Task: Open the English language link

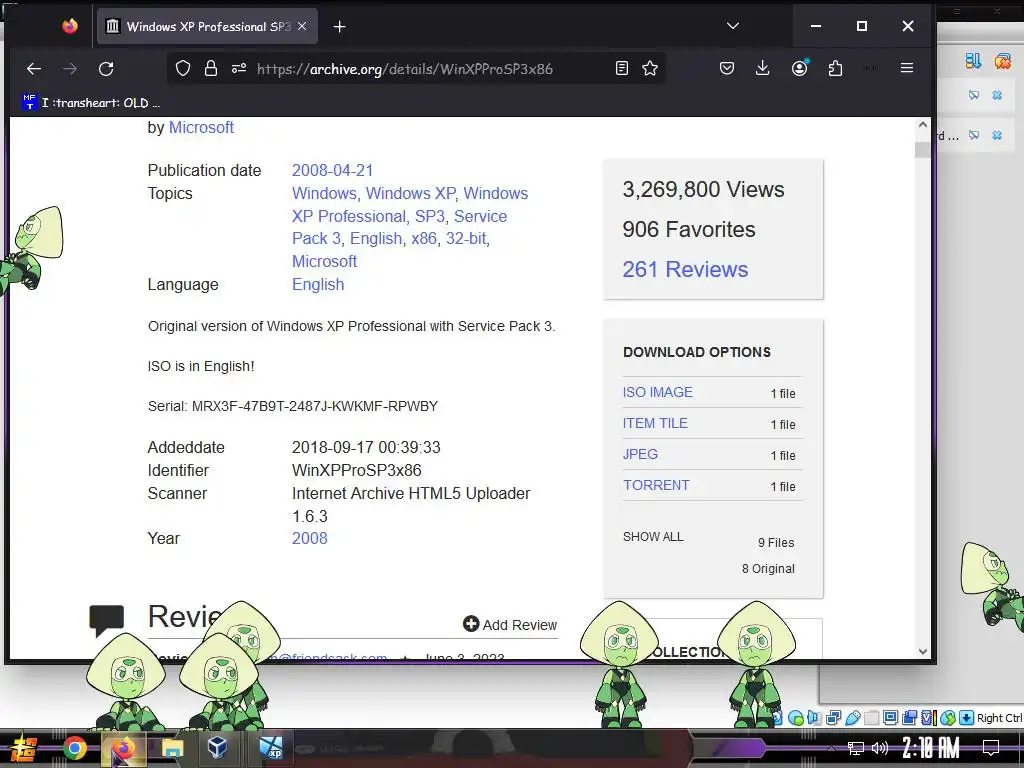Action: [318, 285]
